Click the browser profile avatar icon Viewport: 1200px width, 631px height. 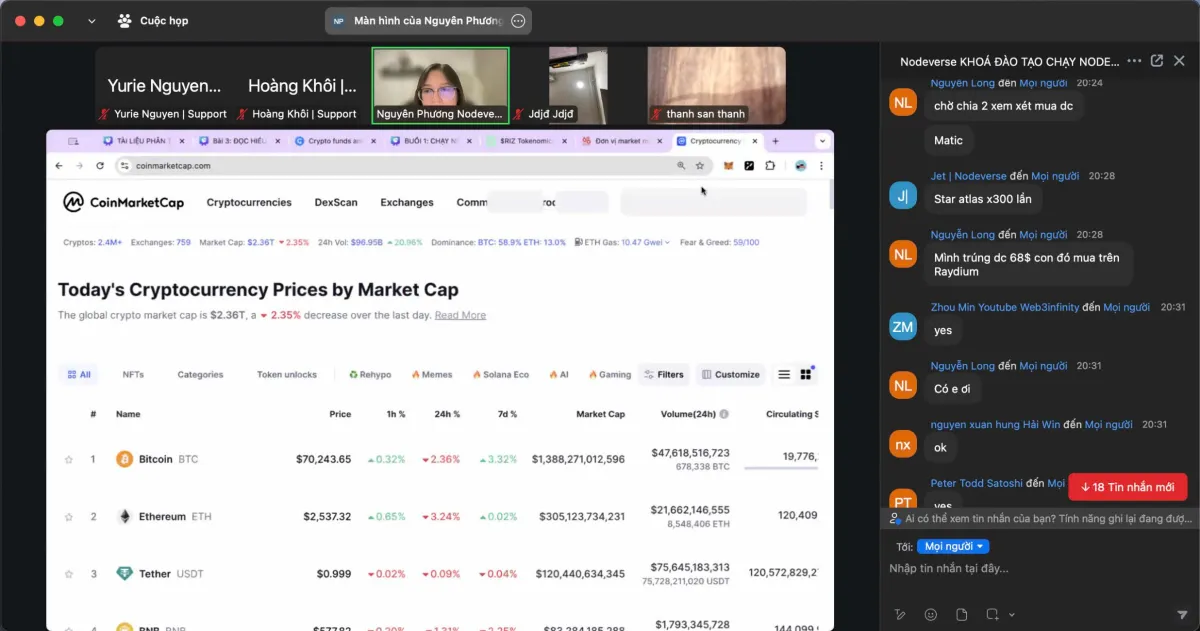801,165
